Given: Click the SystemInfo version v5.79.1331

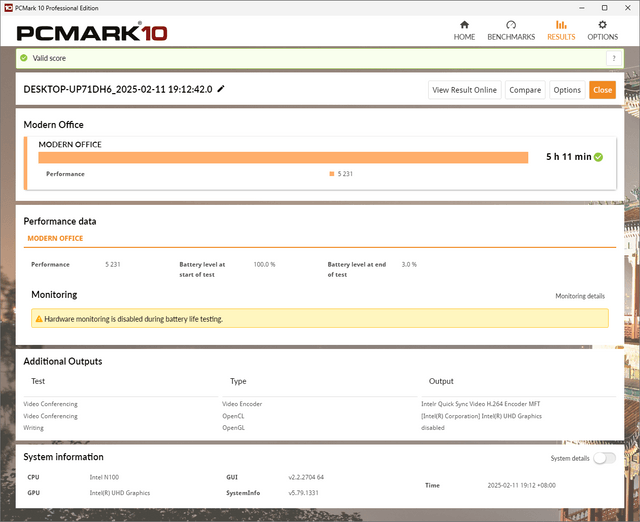Looking at the screenshot, I should pos(303,493).
